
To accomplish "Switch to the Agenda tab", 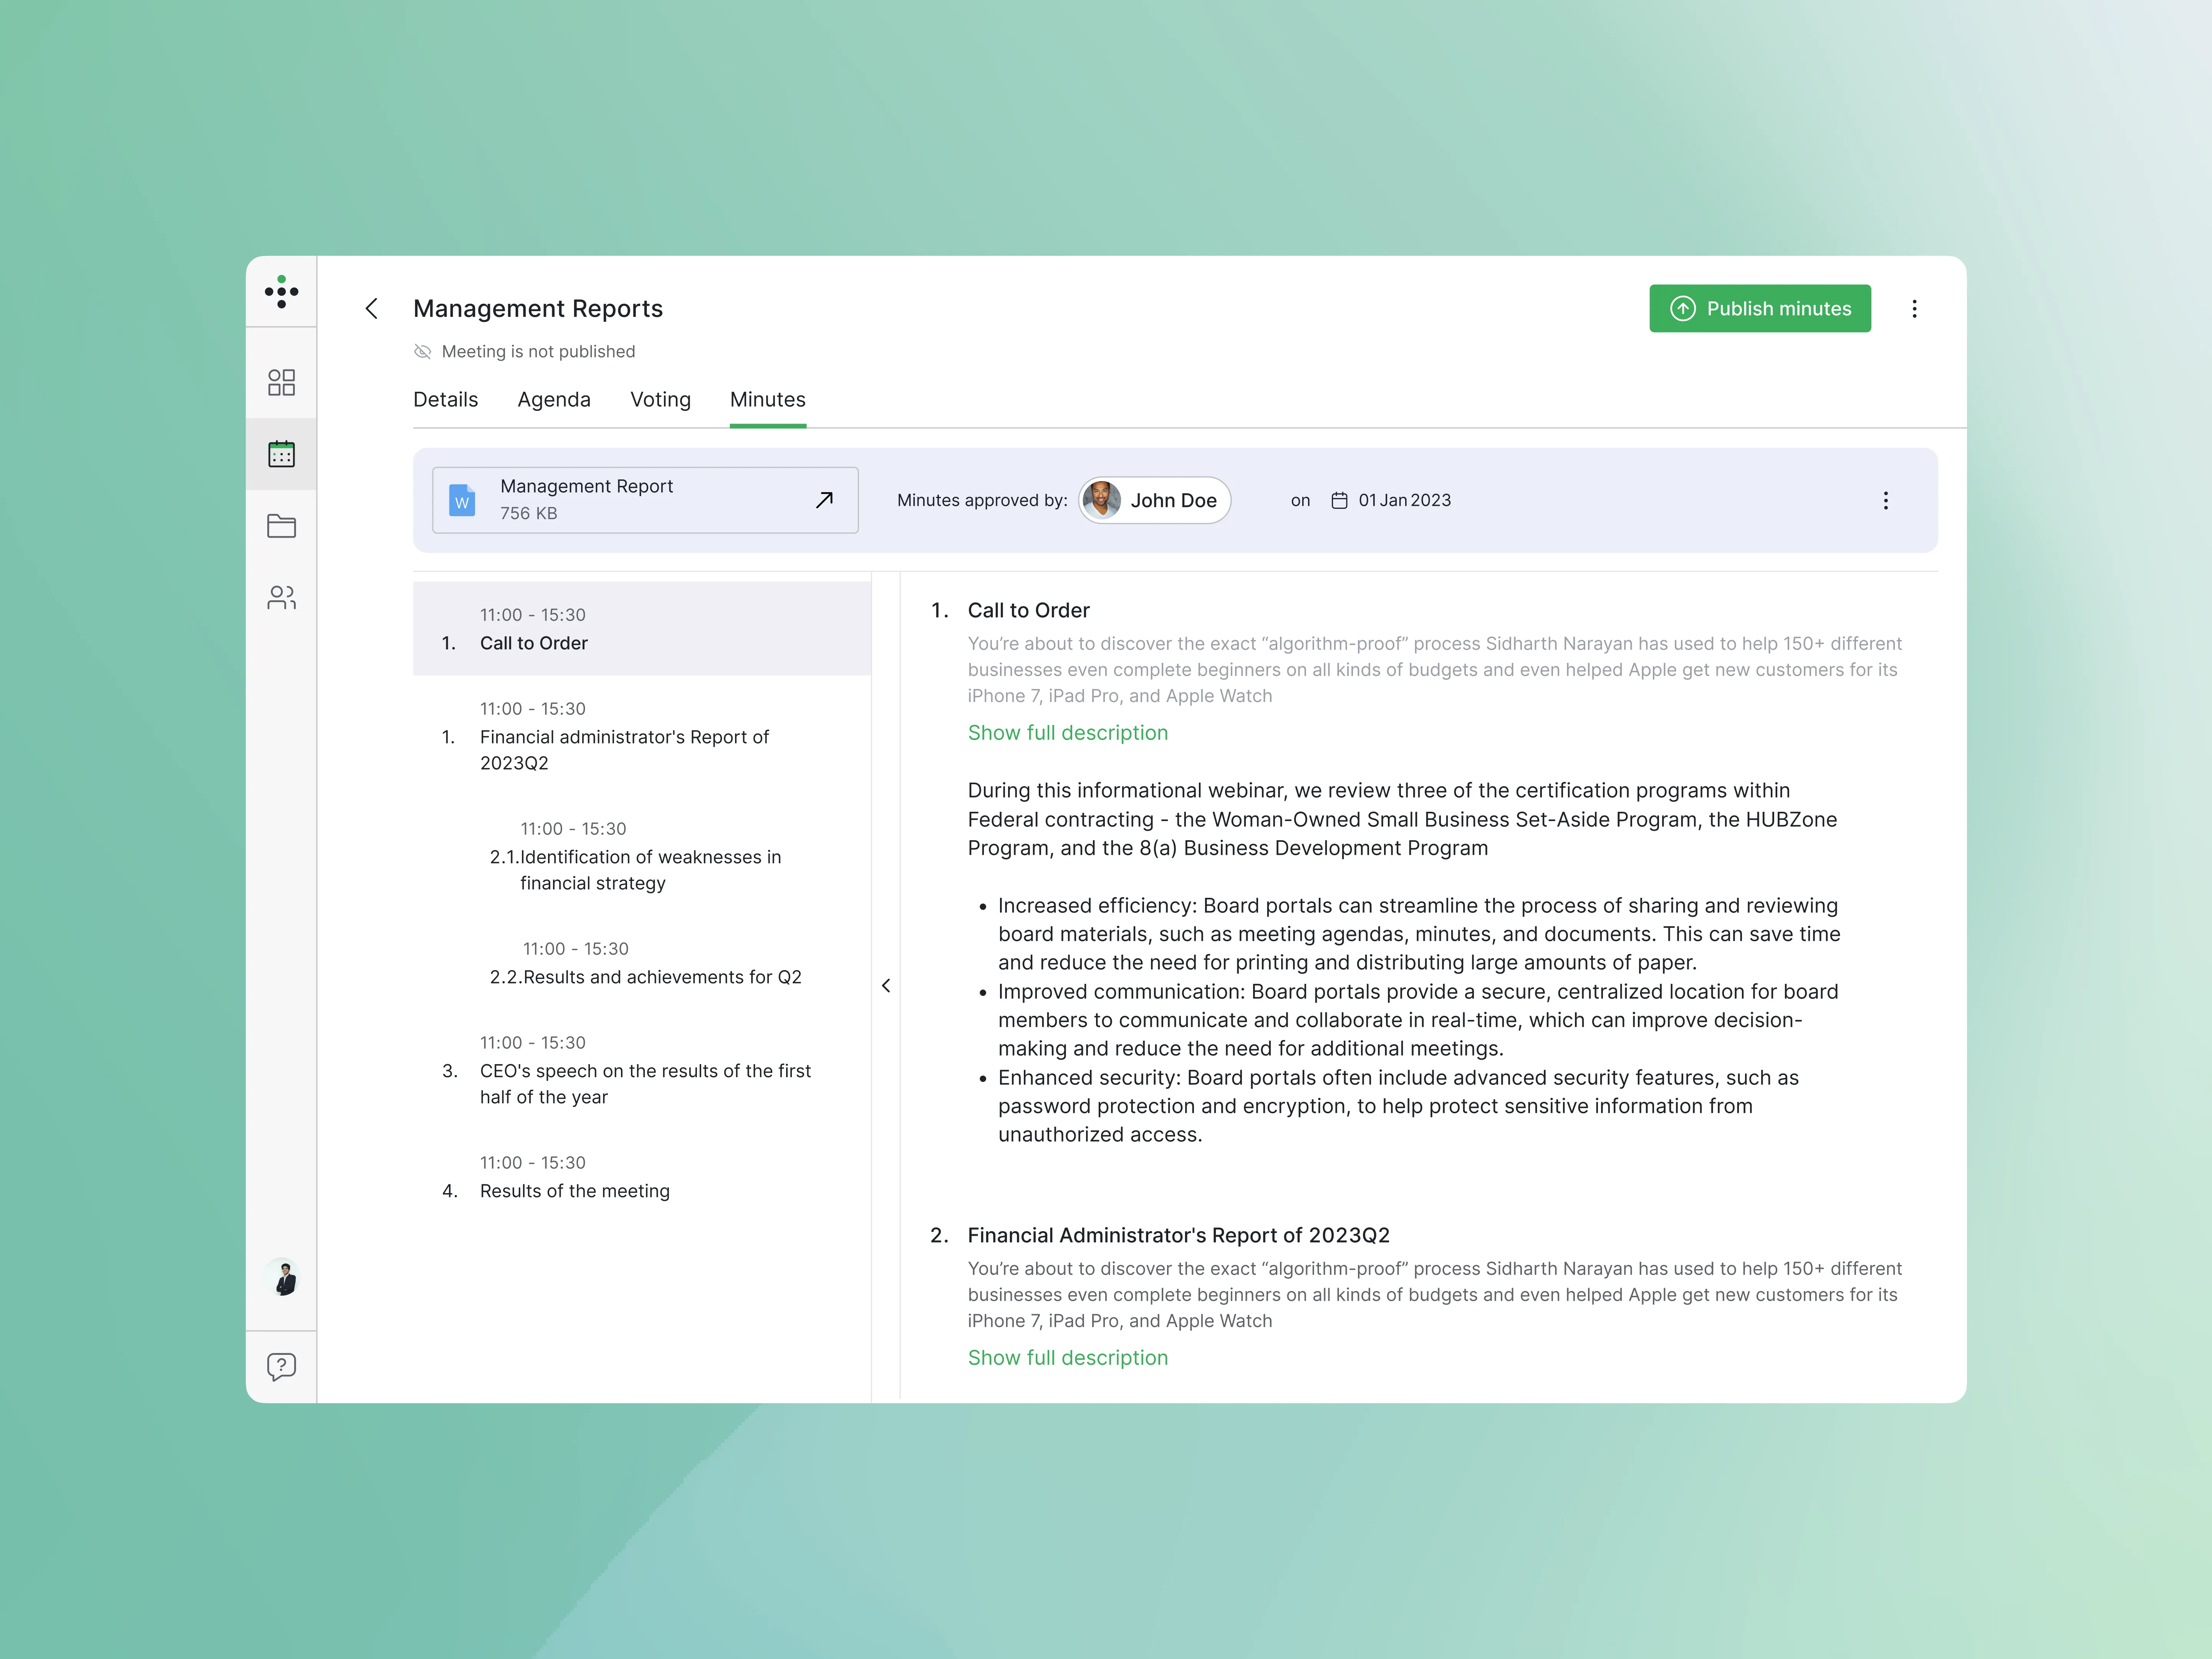I will click(554, 399).
